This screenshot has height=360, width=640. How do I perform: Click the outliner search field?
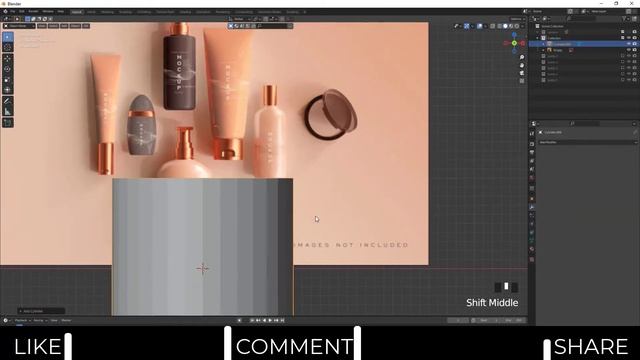[583, 19]
